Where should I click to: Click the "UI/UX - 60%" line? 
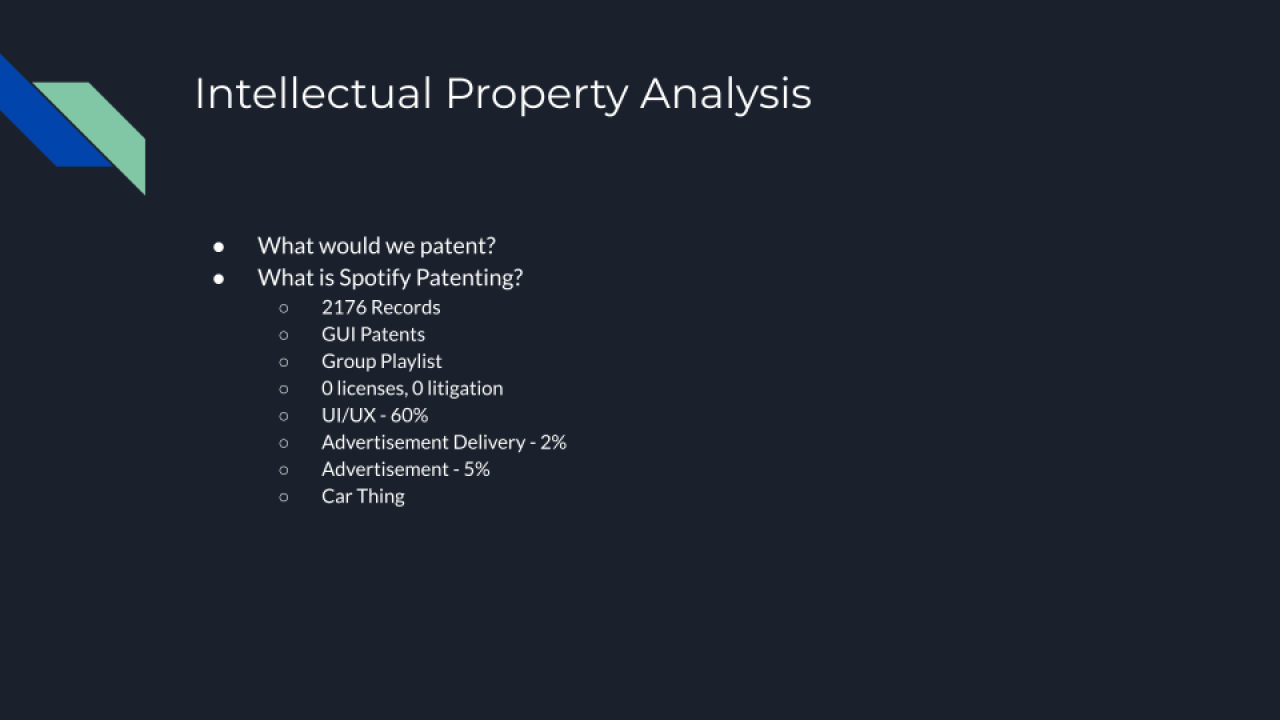pos(374,416)
